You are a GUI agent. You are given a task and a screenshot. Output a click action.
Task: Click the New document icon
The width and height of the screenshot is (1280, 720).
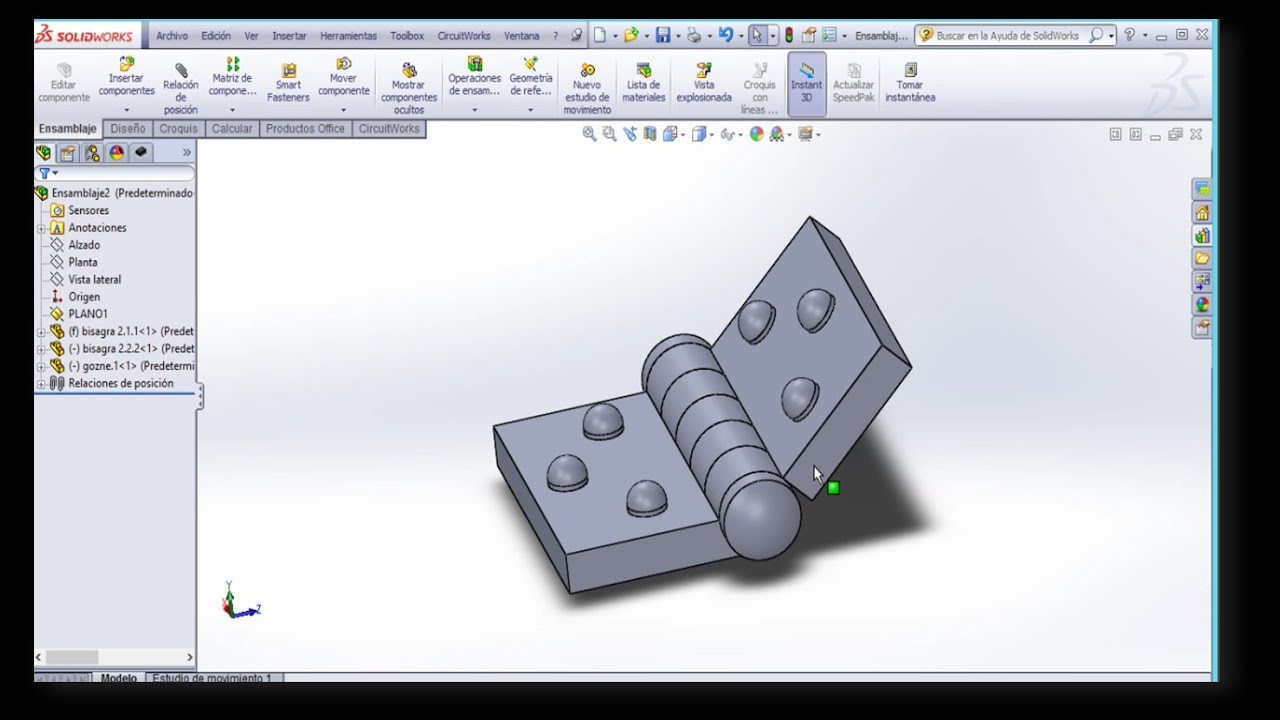coord(599,35)
